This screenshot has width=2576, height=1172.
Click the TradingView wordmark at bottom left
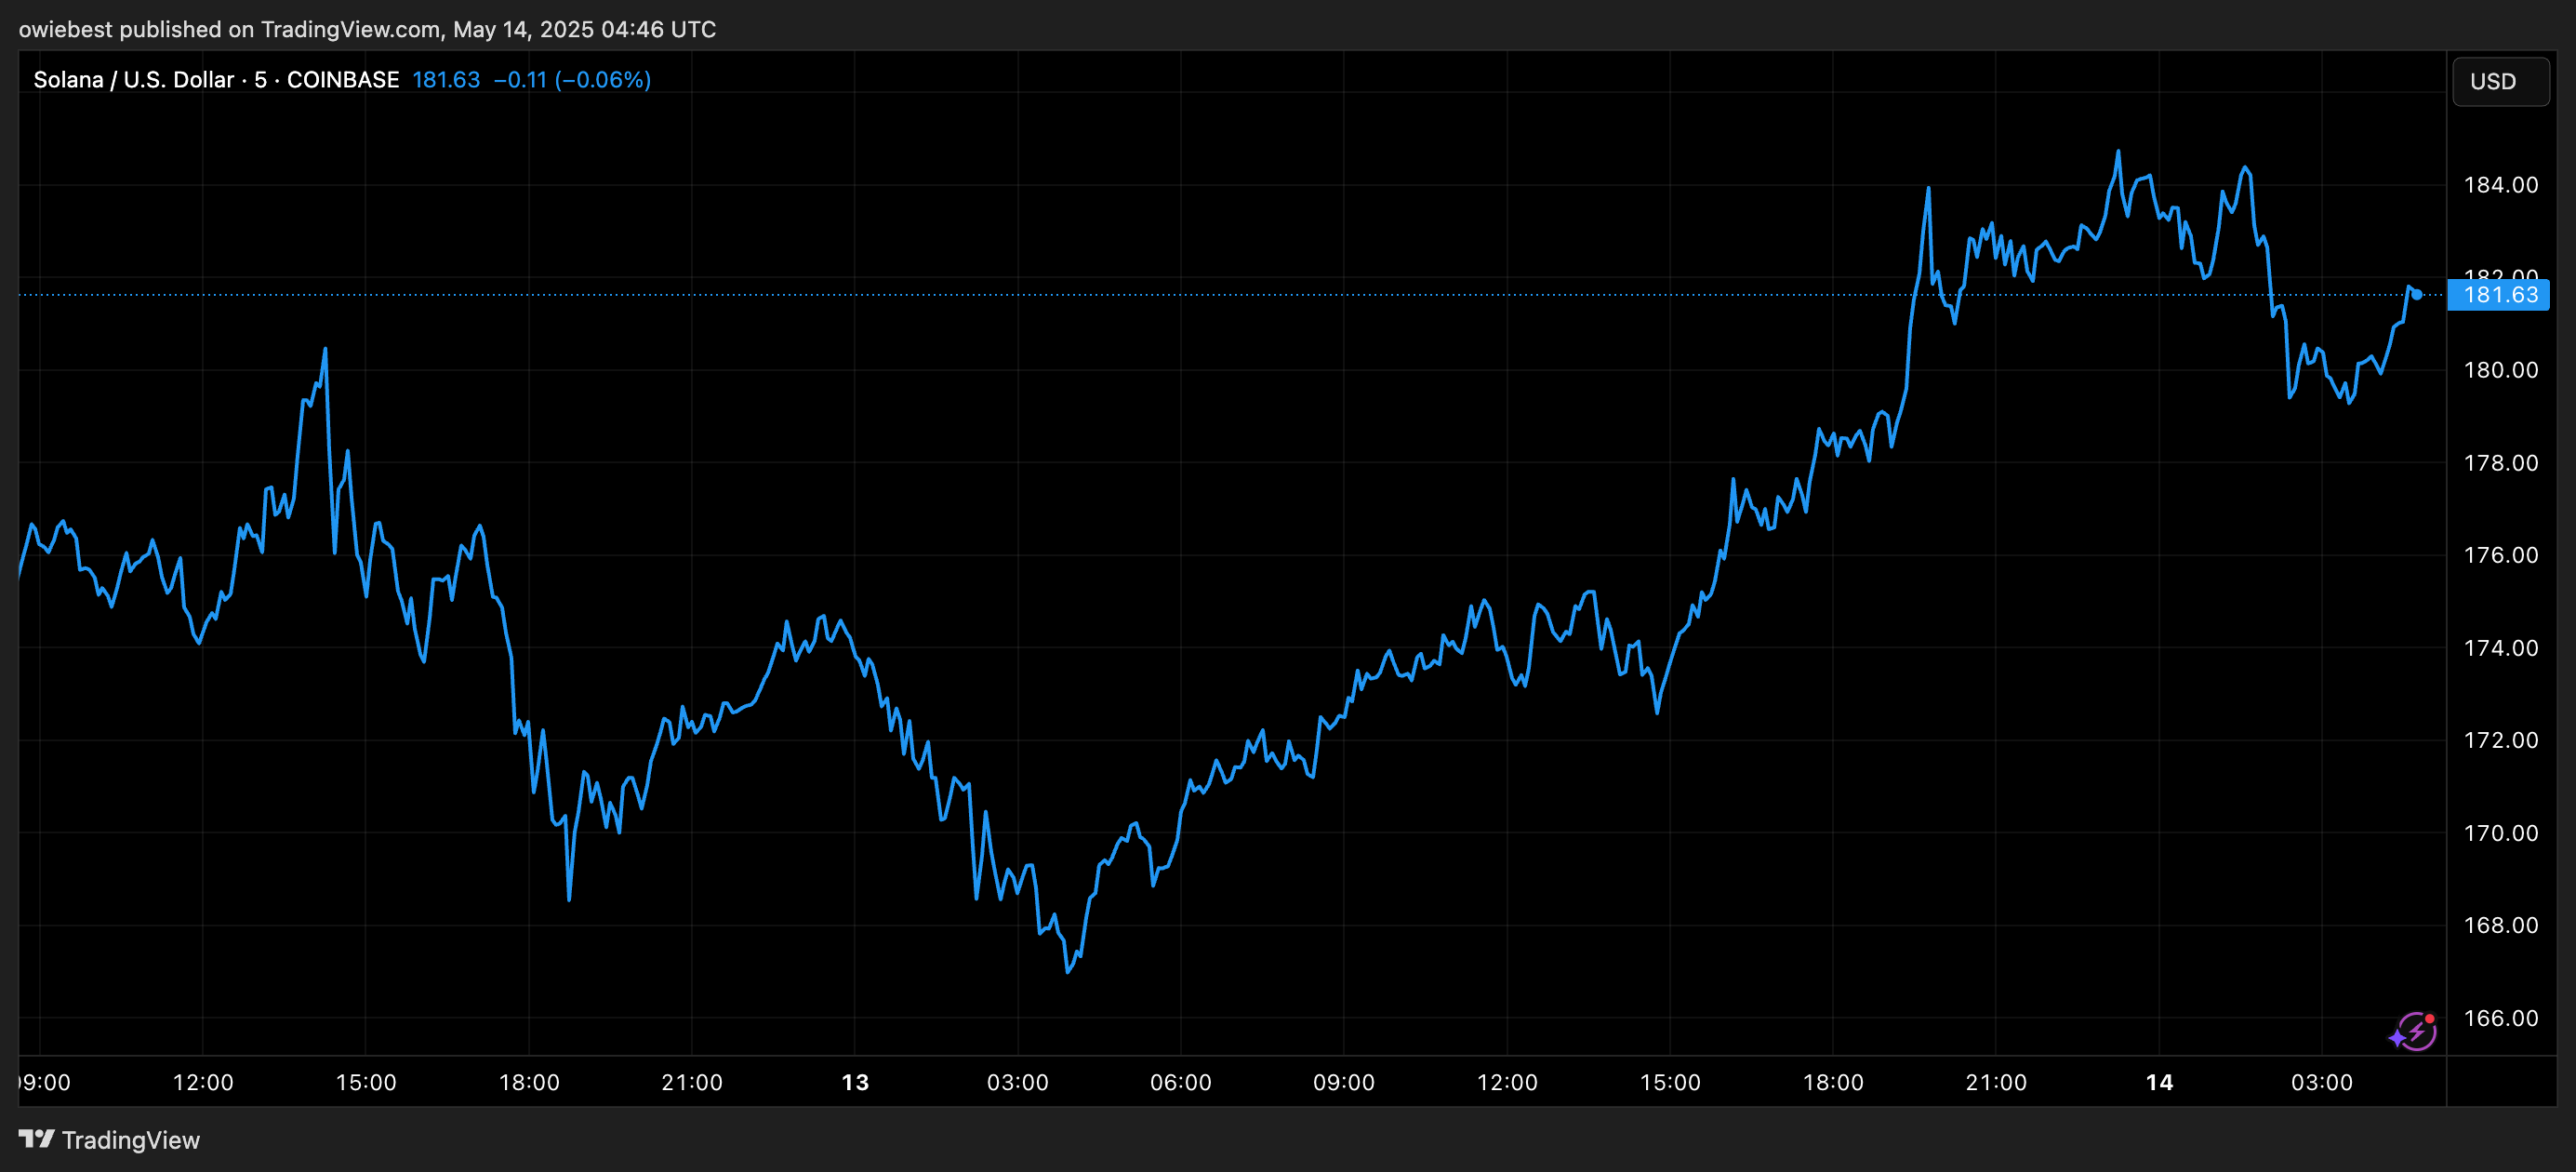click(131, 1140)
